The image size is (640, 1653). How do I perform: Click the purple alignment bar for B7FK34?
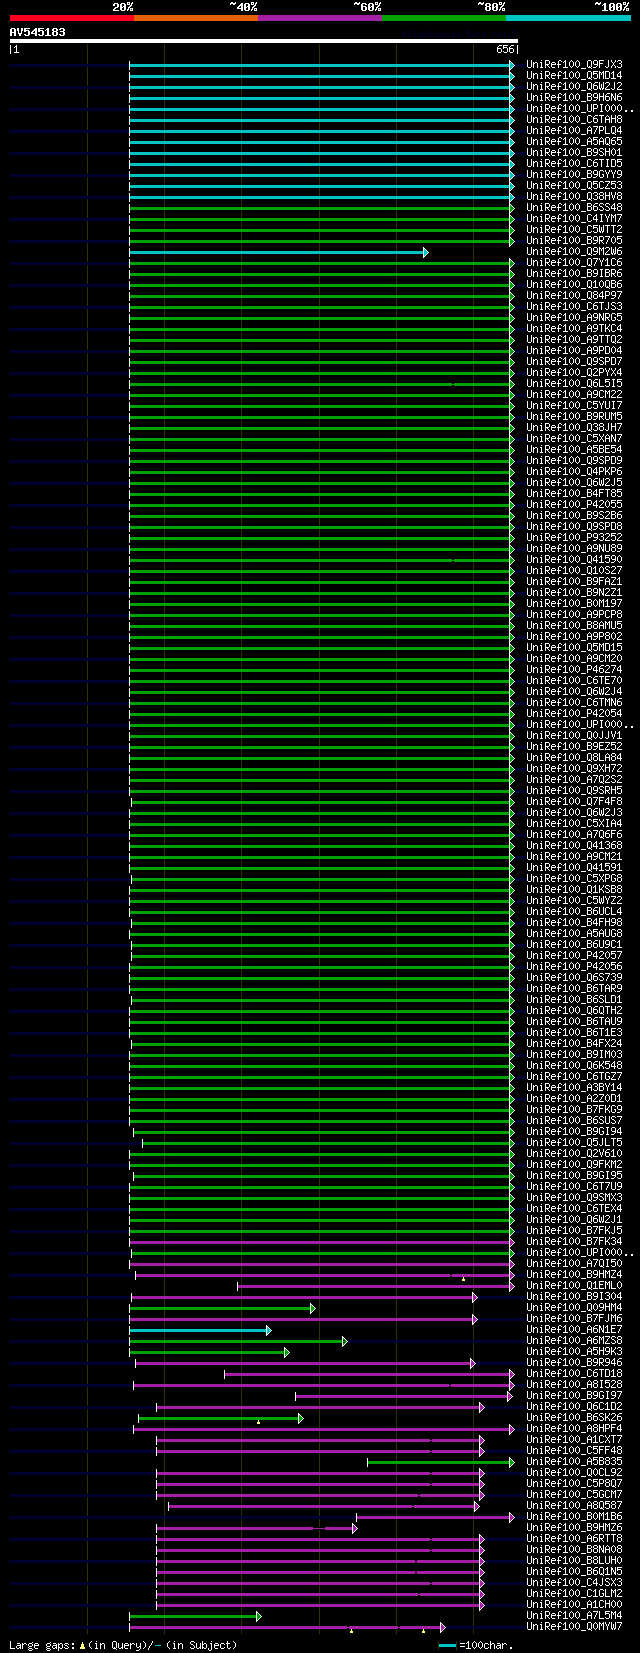[322, 1242]
